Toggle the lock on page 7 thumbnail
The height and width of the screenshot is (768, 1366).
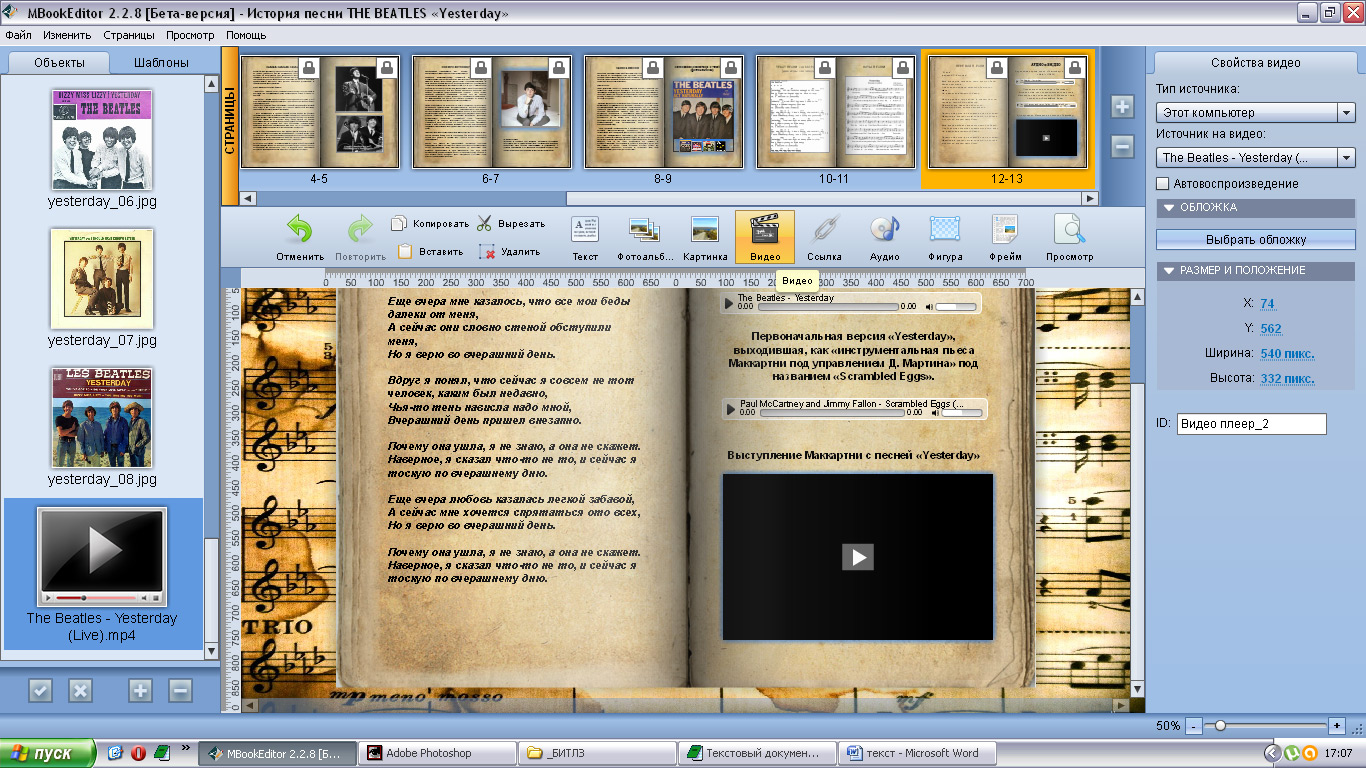[560, 68]
